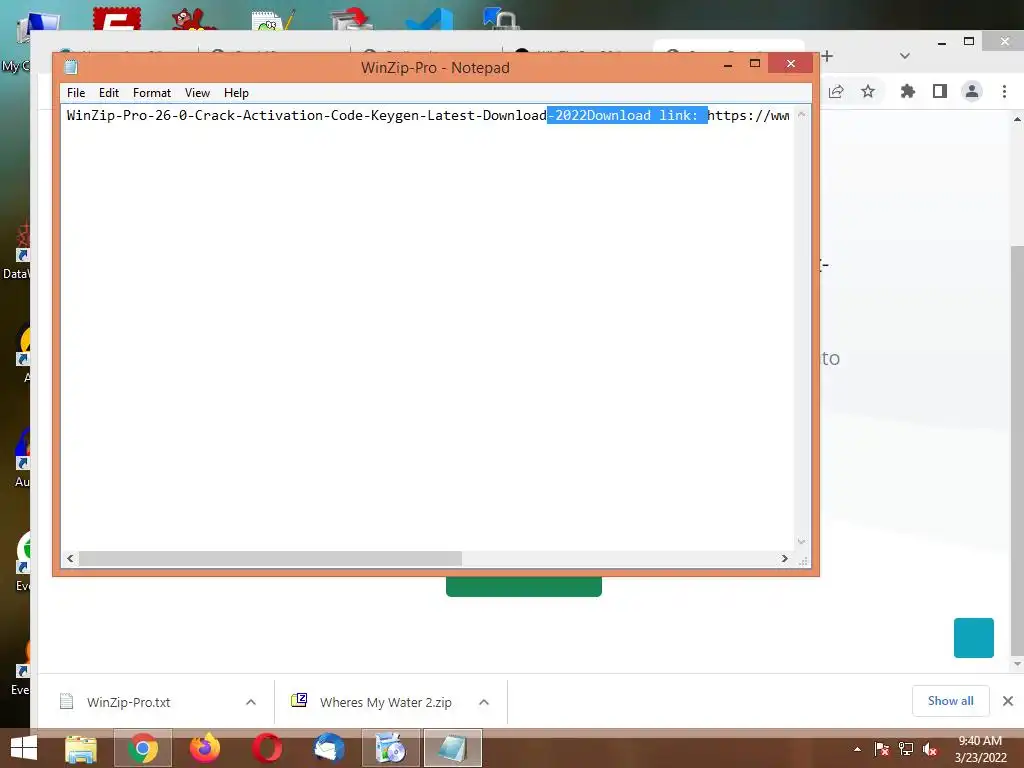Close the WinZip-Pro Notepad window

[791, 63]
